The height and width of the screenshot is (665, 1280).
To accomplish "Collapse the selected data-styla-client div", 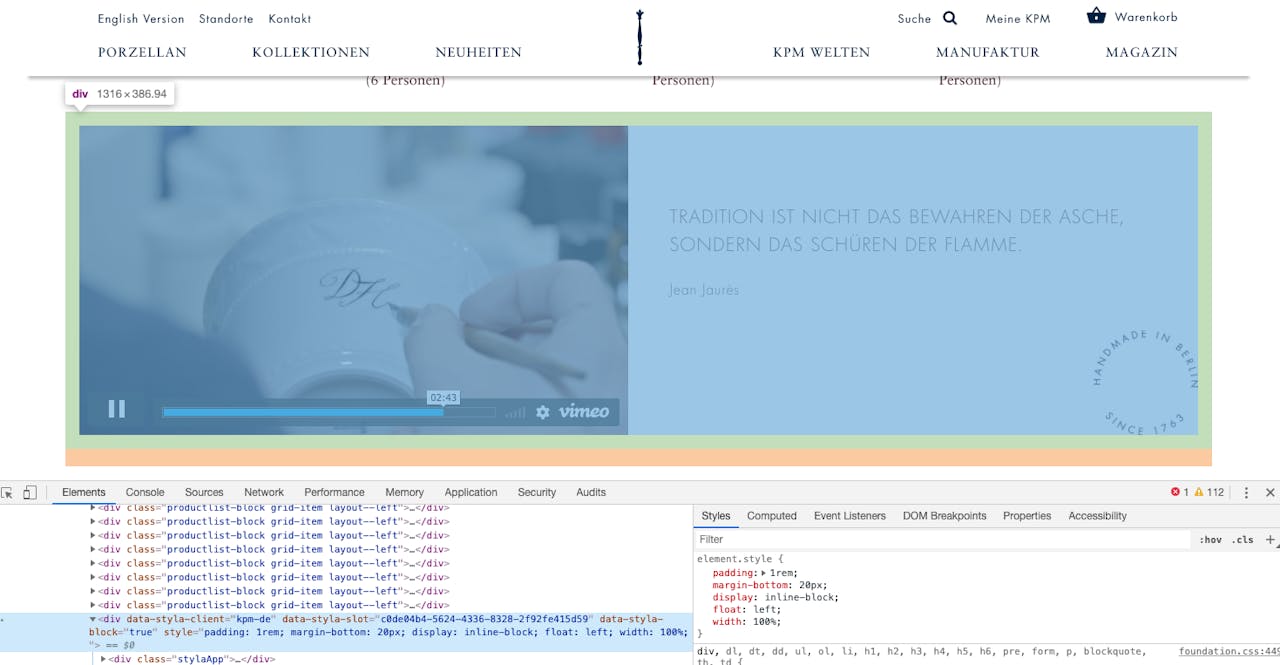I will tap(93, 620).
